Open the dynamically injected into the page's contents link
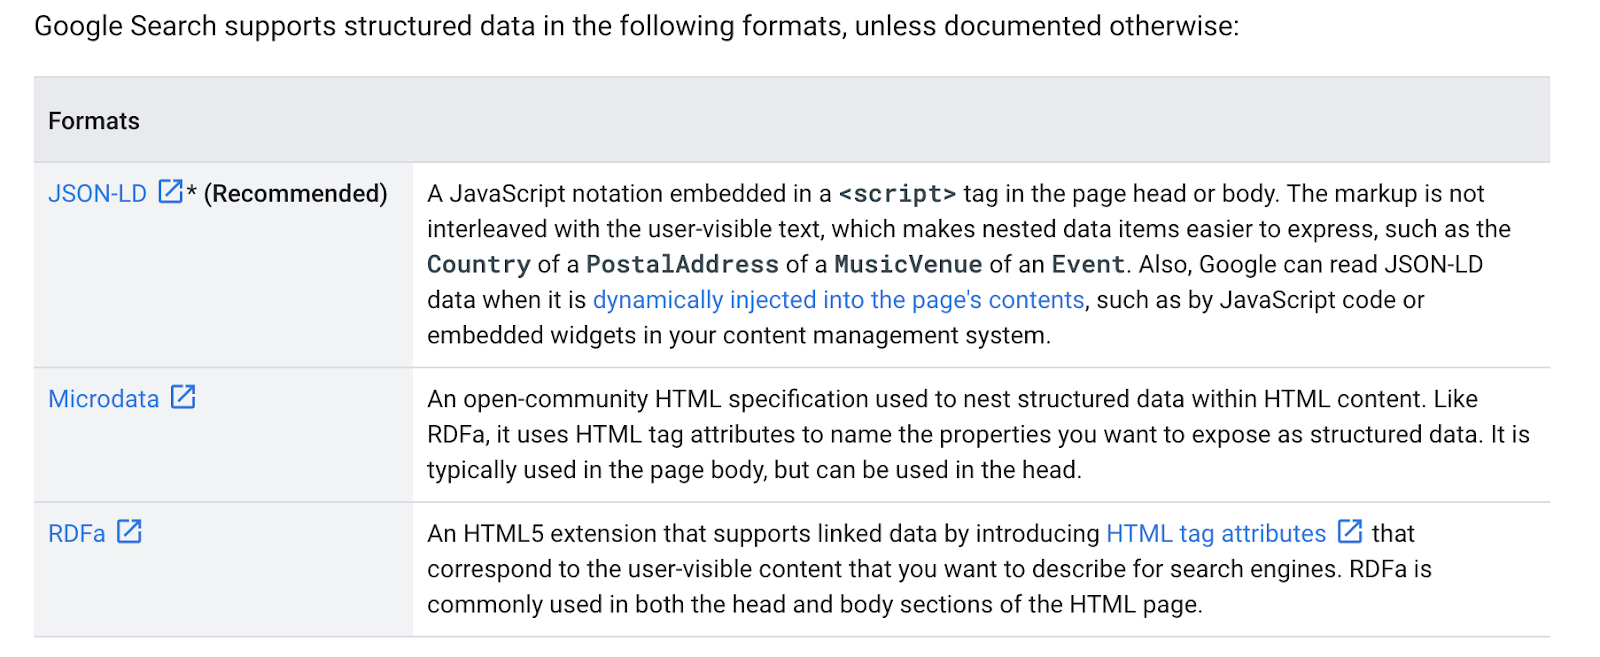This screenshot has height=657, width=1600. pos(838,300)
